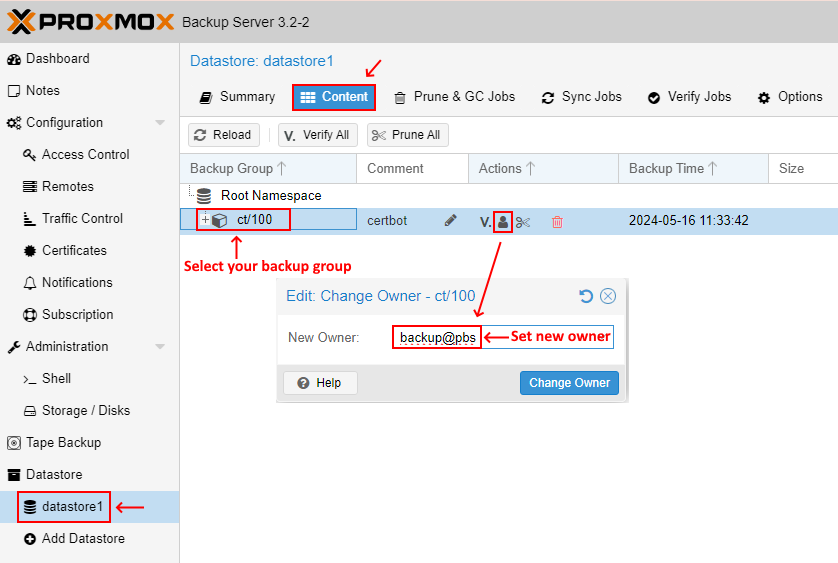
Task: Open the Options tab
Action: pyautogui.click(x=790, y=97)
